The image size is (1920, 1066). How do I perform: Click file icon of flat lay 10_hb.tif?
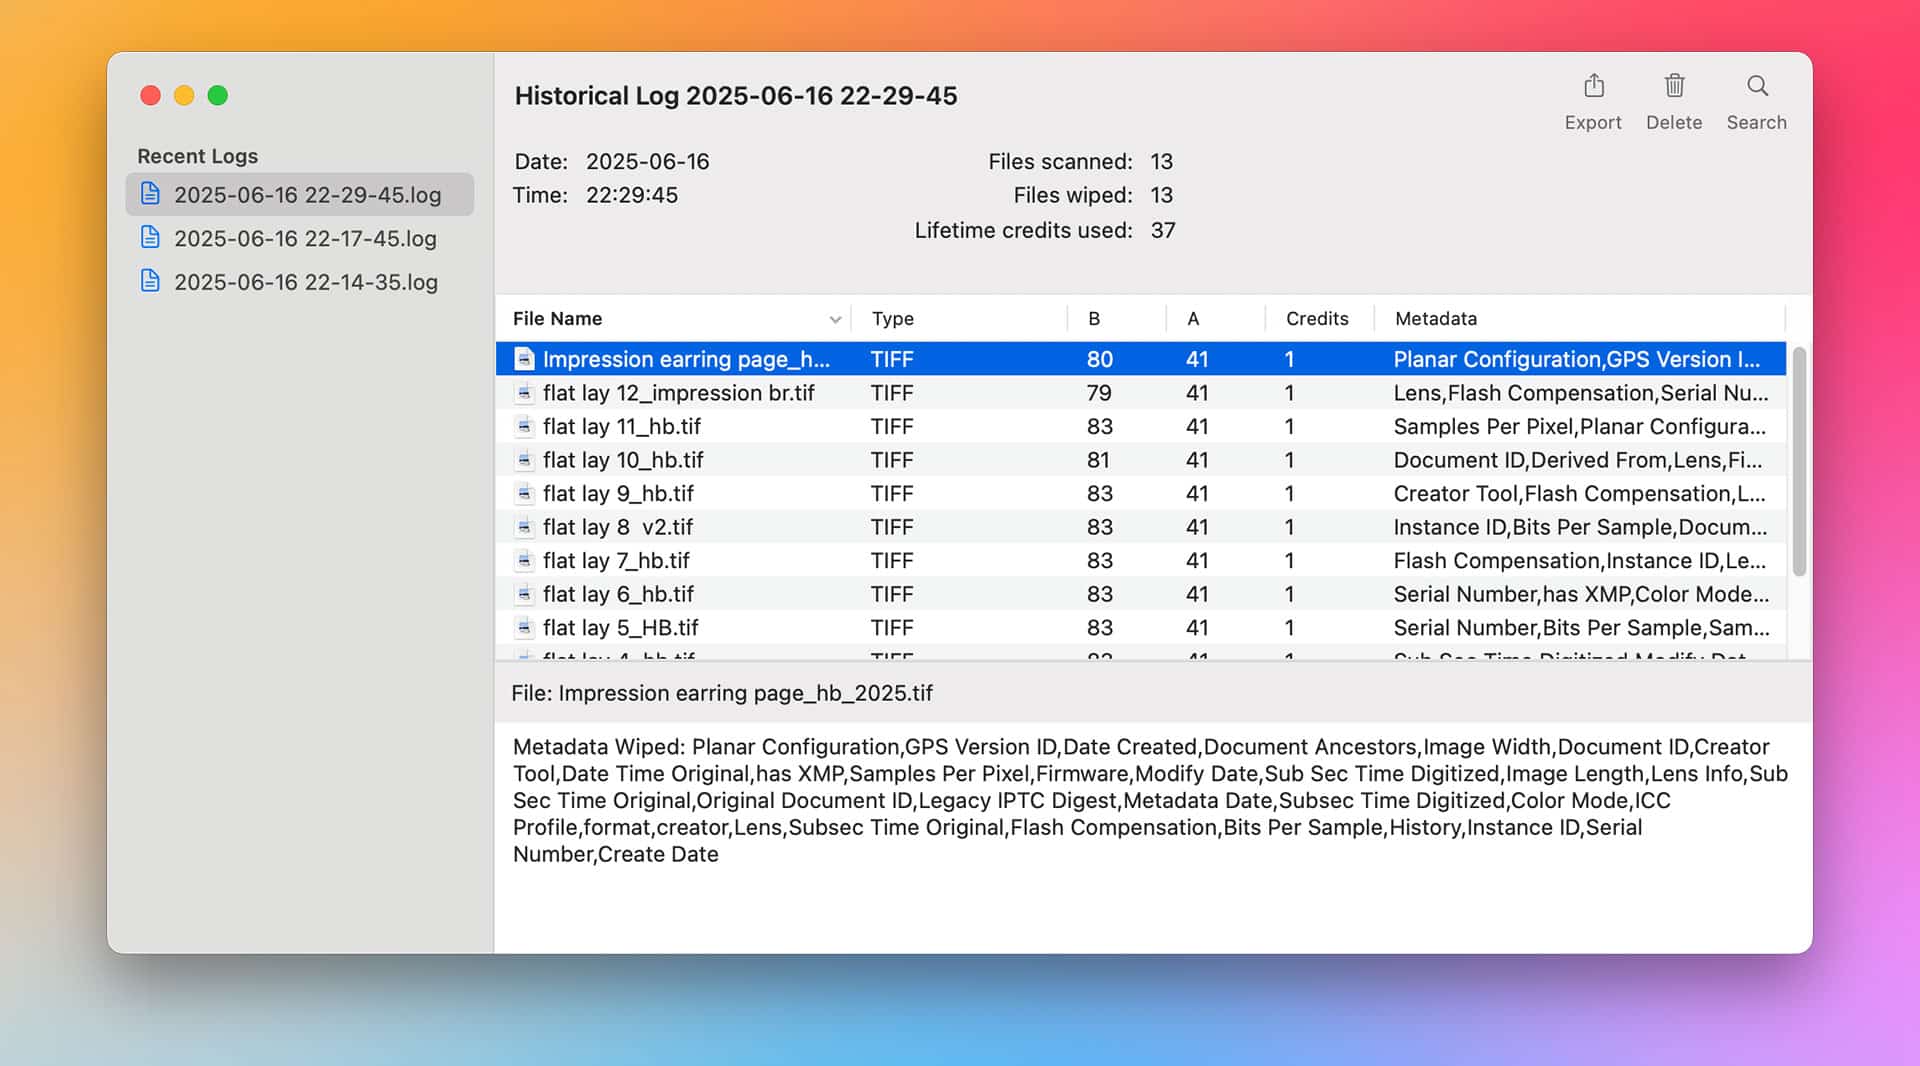[524, 459]
